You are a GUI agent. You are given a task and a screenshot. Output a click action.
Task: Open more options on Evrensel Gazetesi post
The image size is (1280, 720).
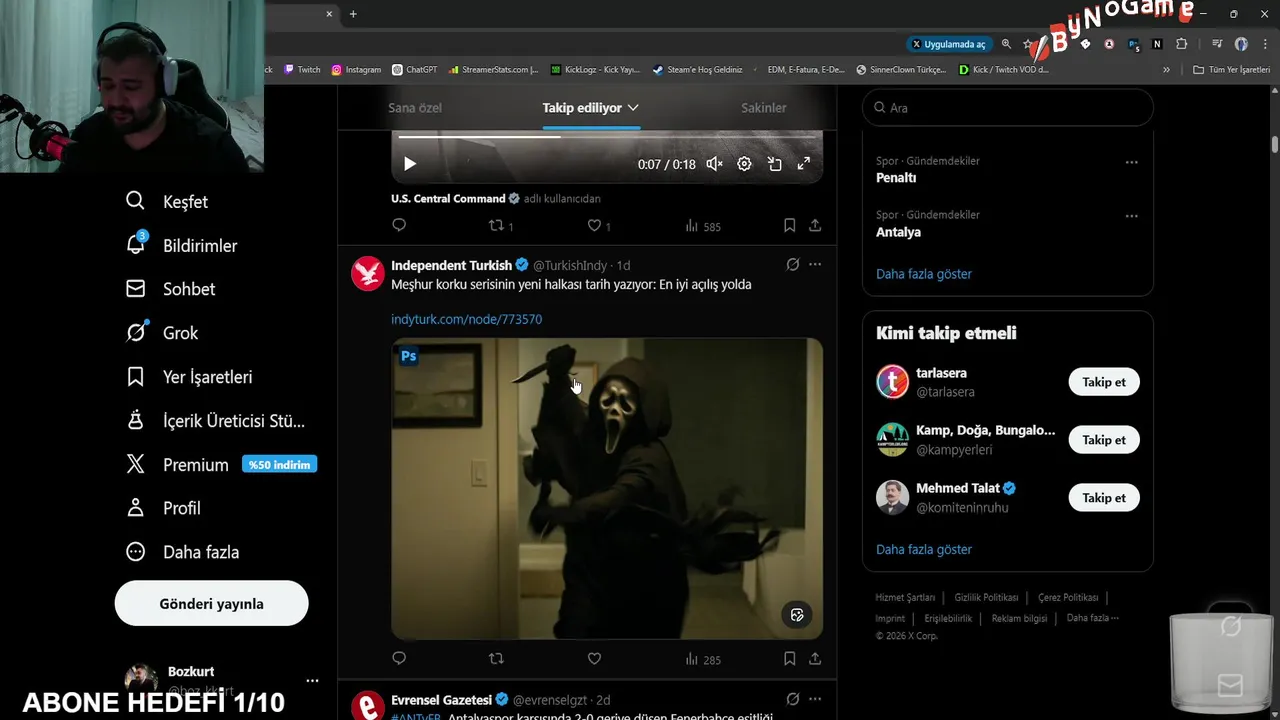(815, 699)
